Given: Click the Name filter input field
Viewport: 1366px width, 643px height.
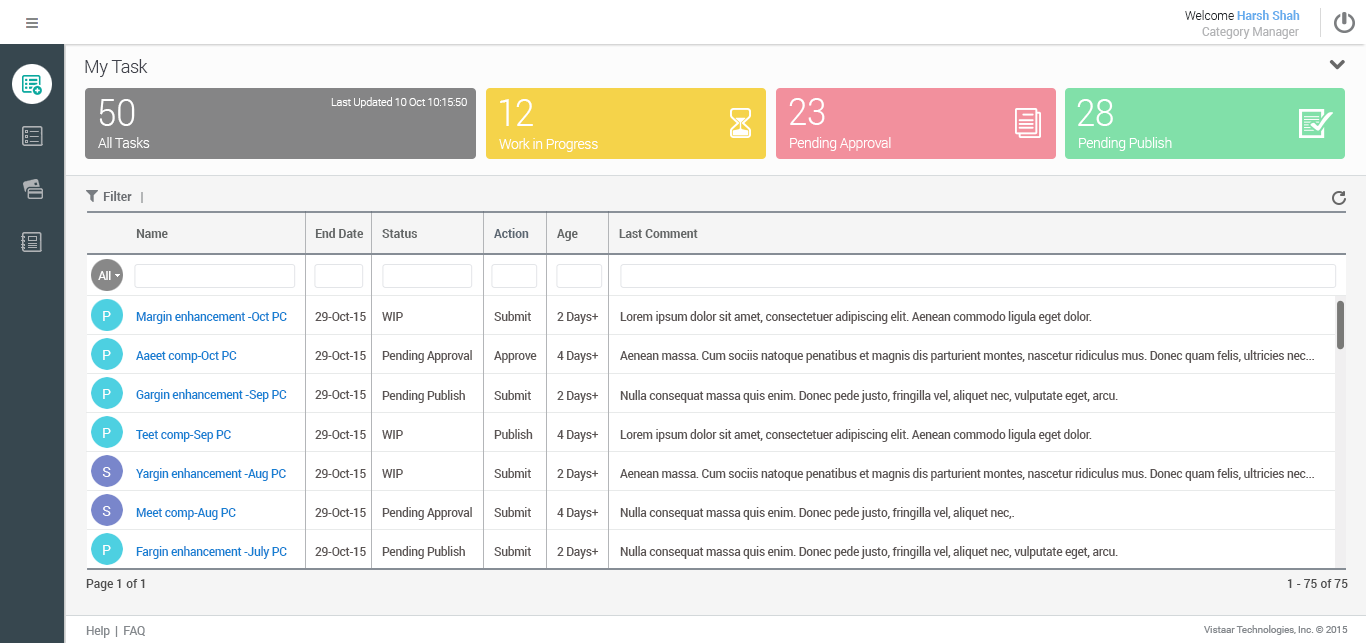Looking at the screenshot, I should [x=215, y=276].
